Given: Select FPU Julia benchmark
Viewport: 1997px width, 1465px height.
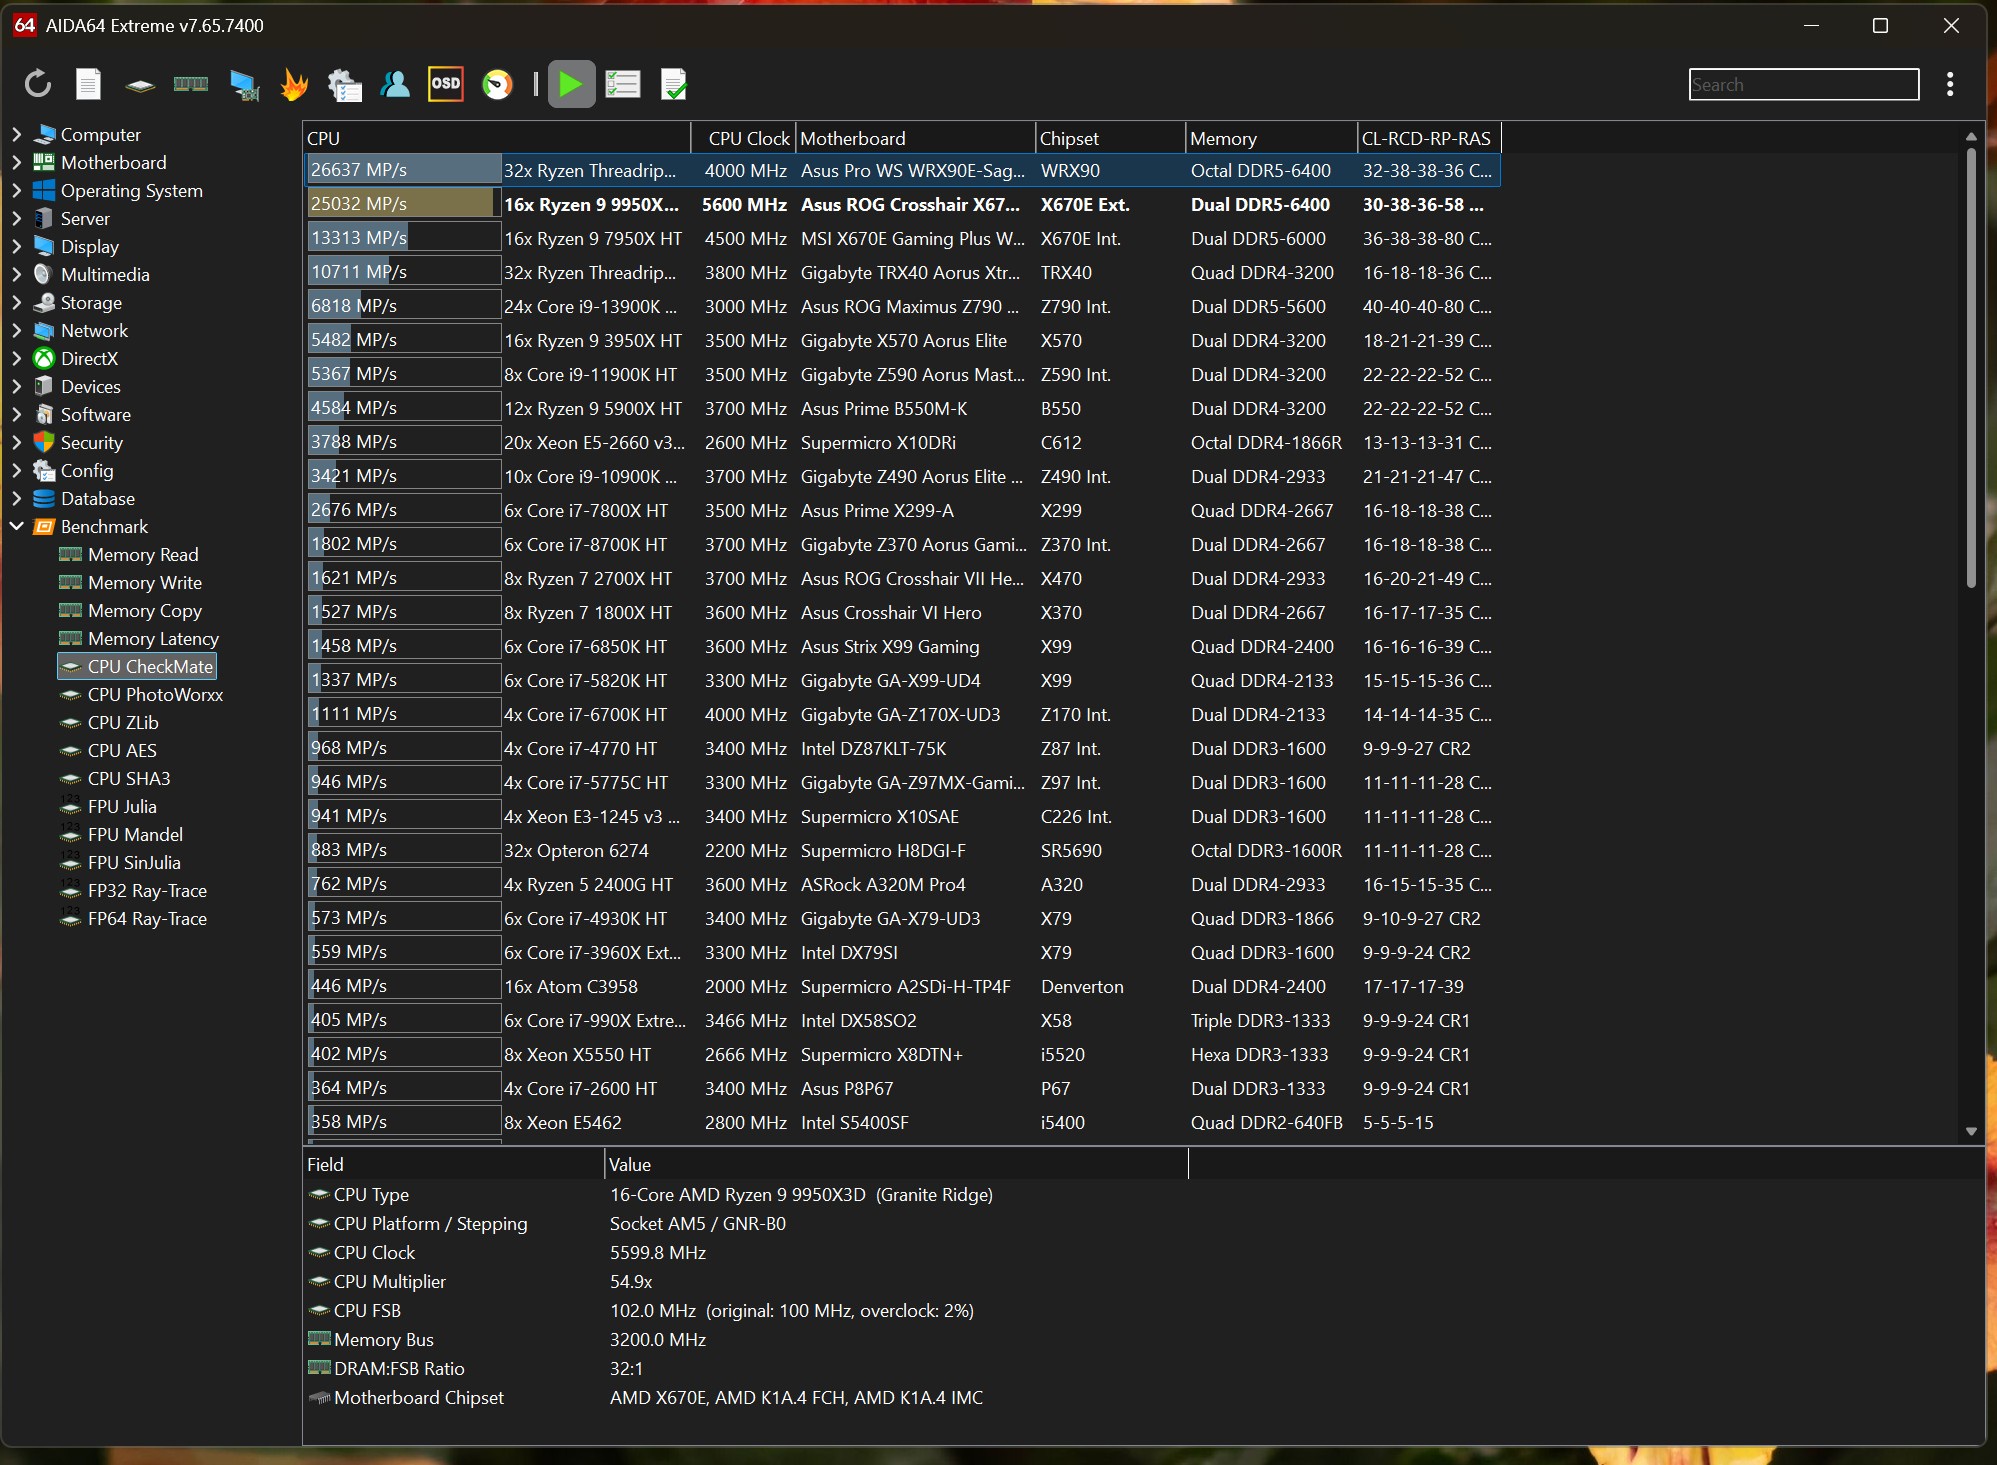Looking at the screenshot, I should (122, 806).
